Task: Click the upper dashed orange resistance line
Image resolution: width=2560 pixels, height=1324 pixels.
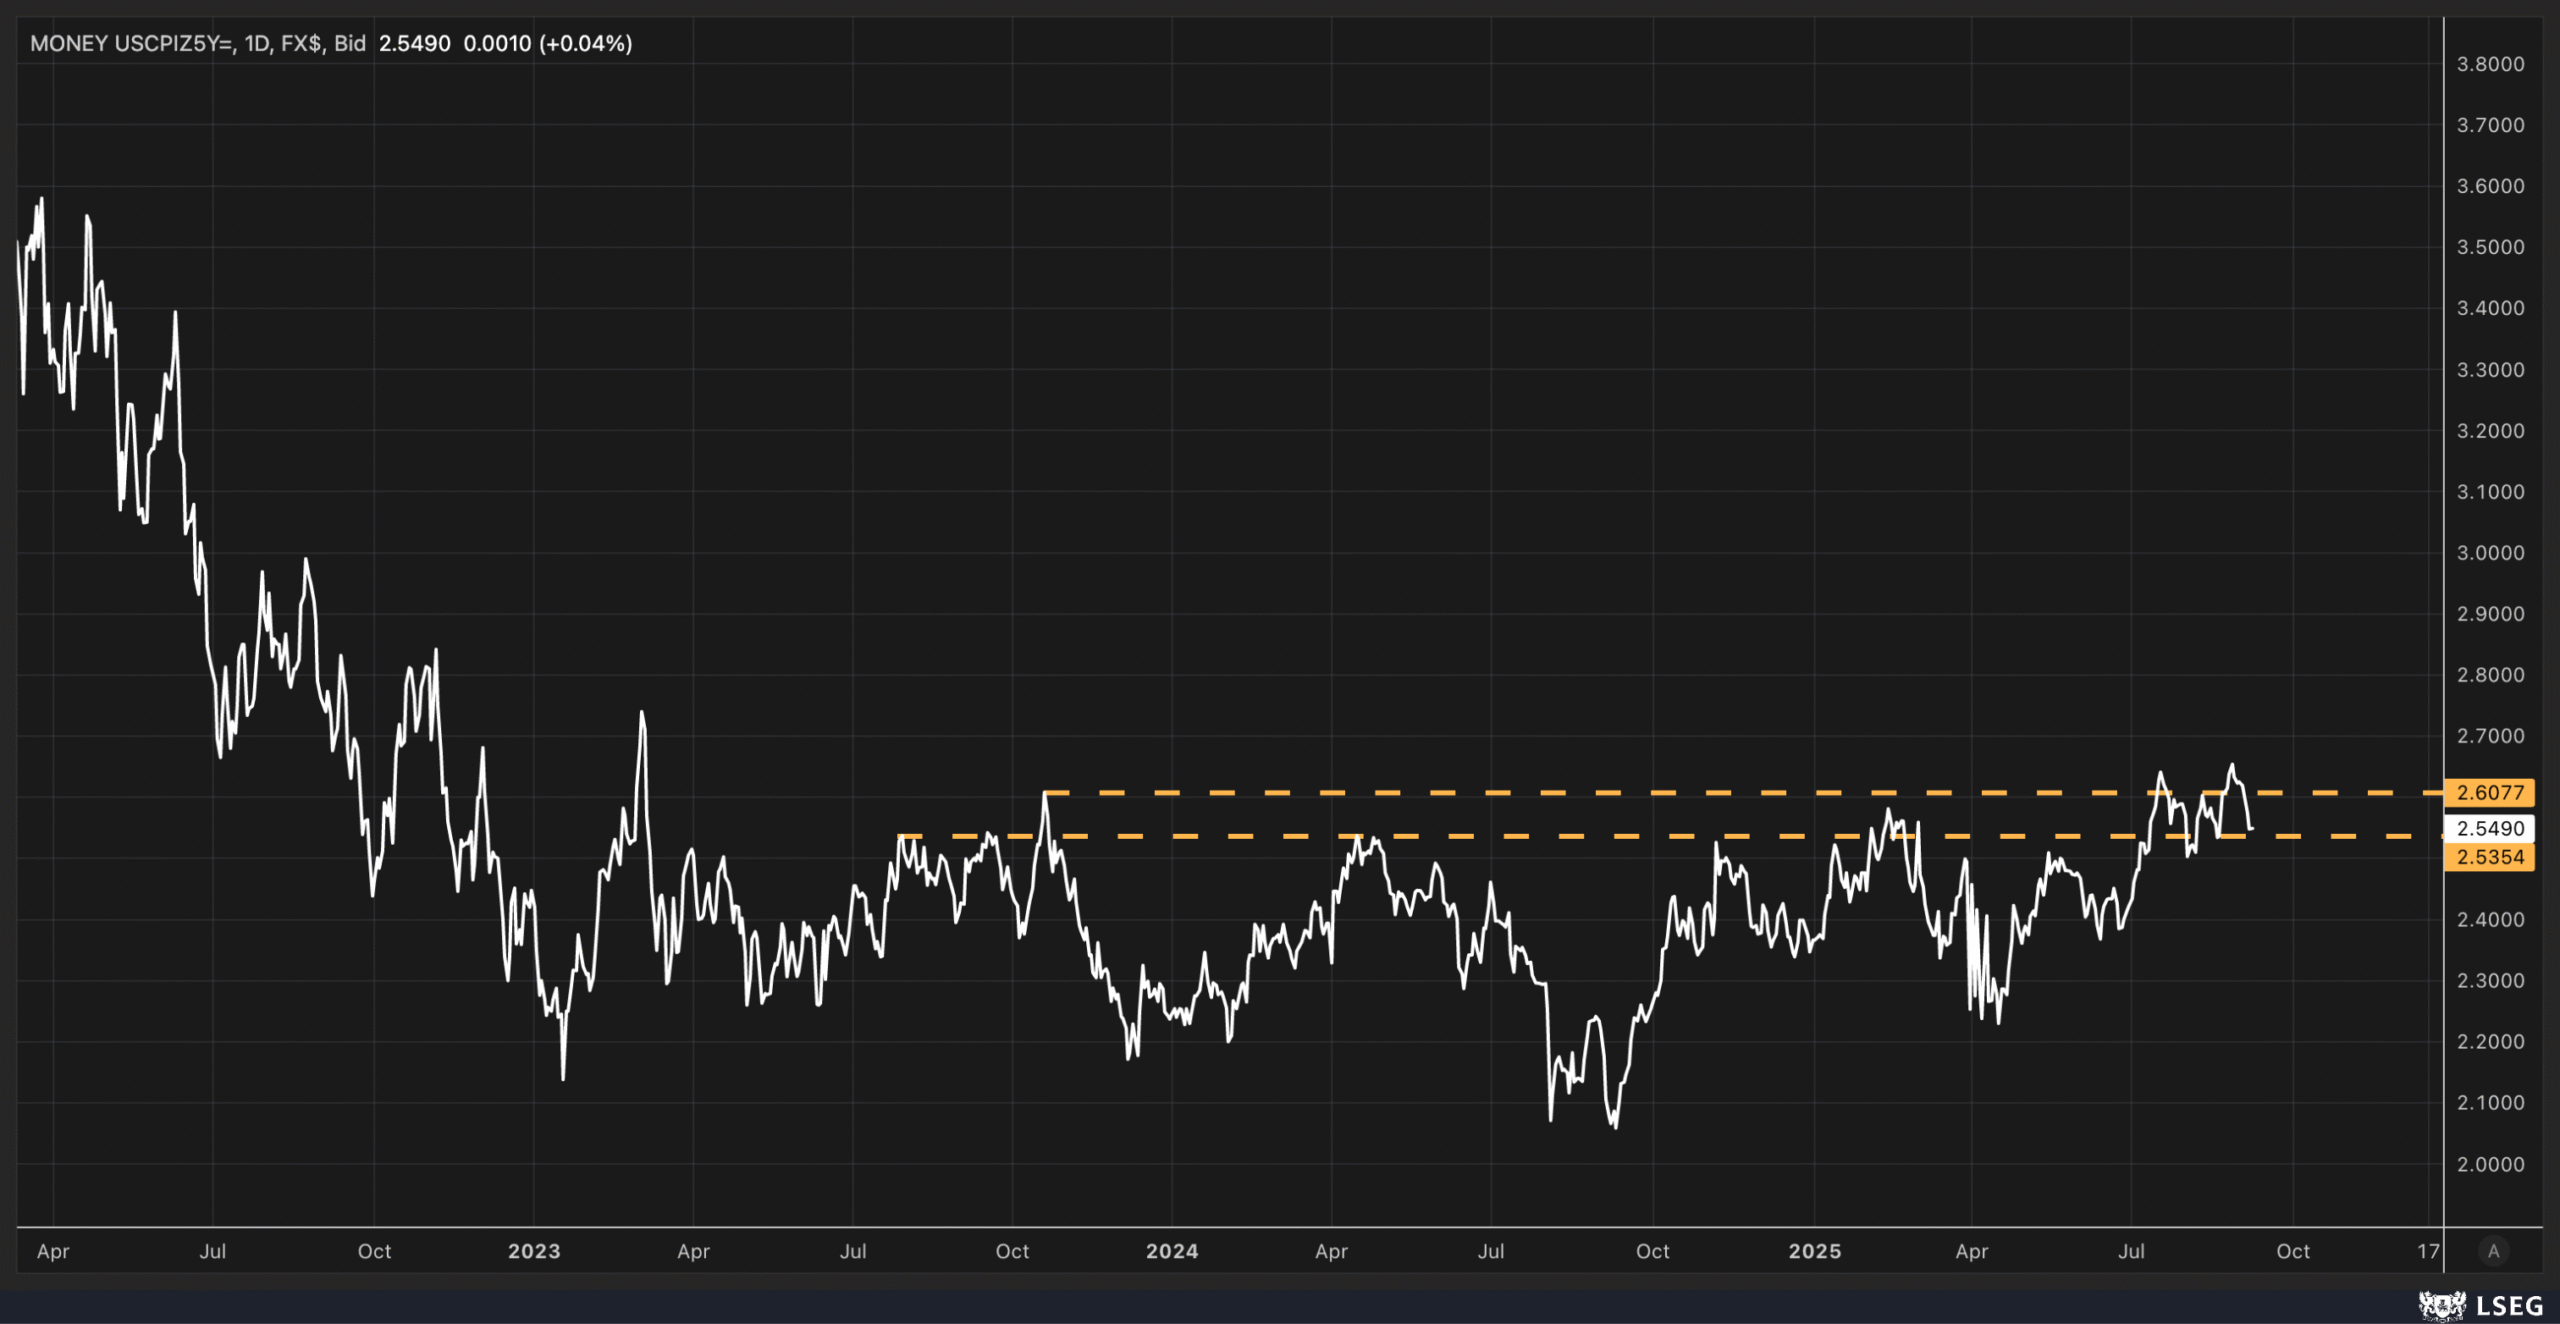Action: click(1743, 793)
